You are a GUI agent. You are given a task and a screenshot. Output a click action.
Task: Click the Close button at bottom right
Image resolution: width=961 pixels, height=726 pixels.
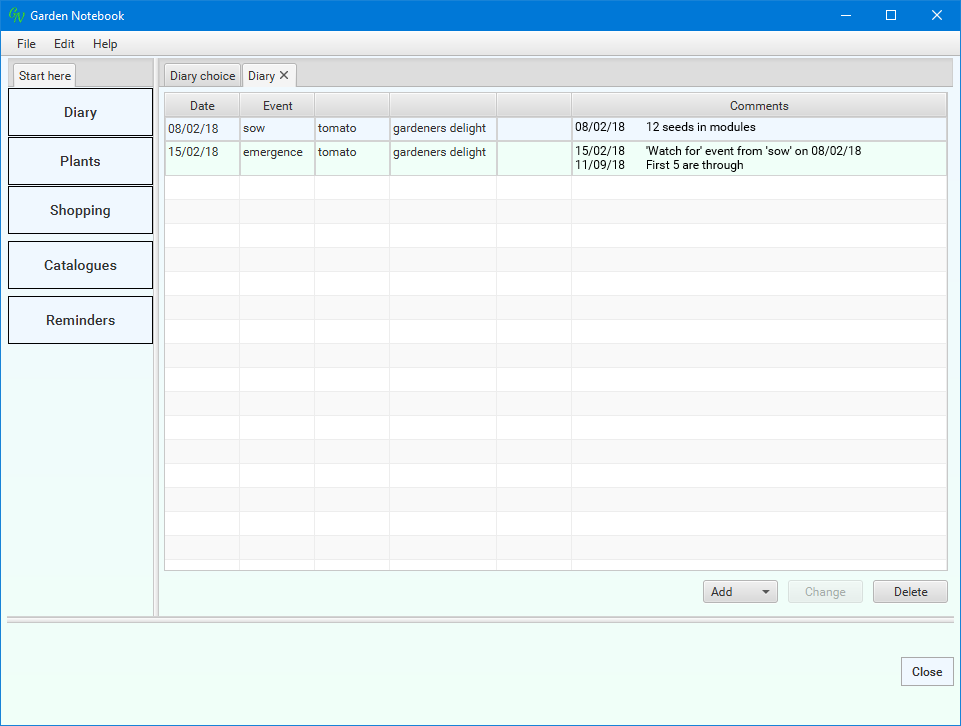(x=926, y=672)
